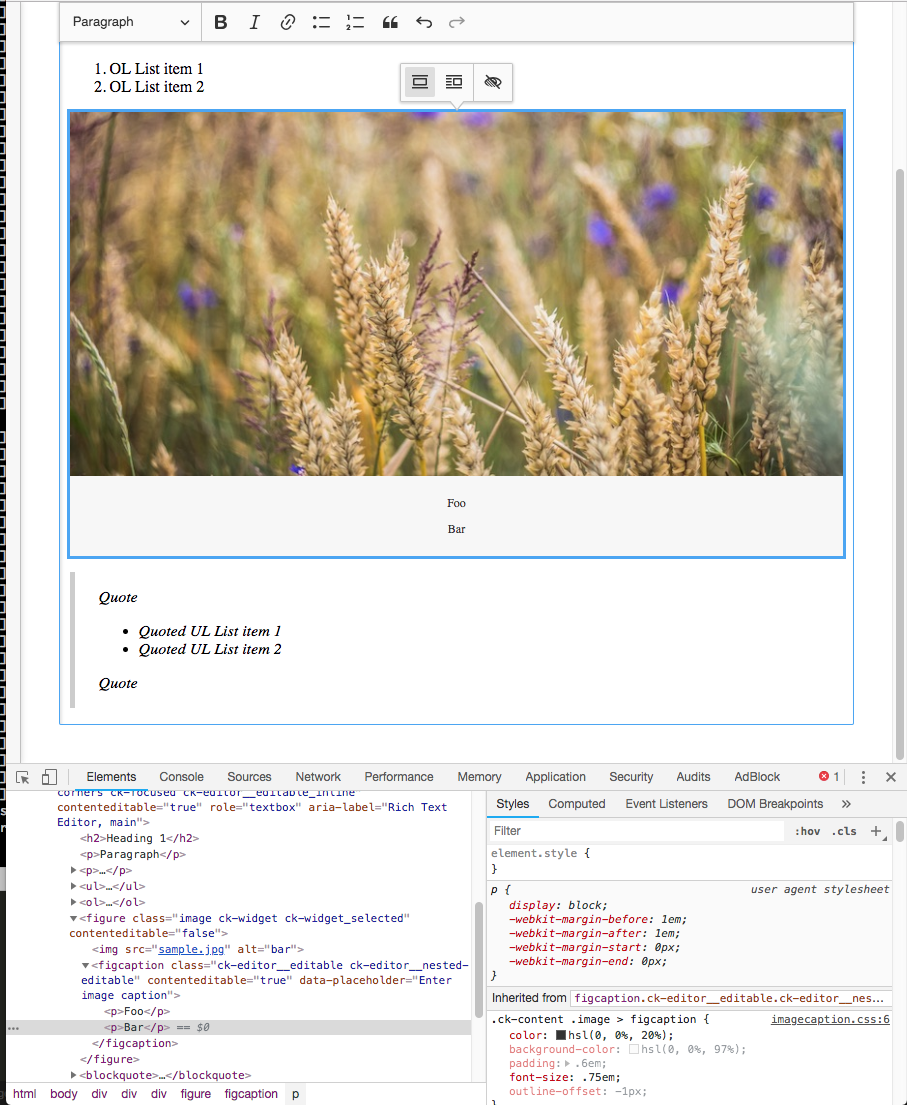Image resolution: width=907 pixels, height=1105 pixels.
Task: Open the Paragraph heading dropdown
Action: click(x=131, y=23)
